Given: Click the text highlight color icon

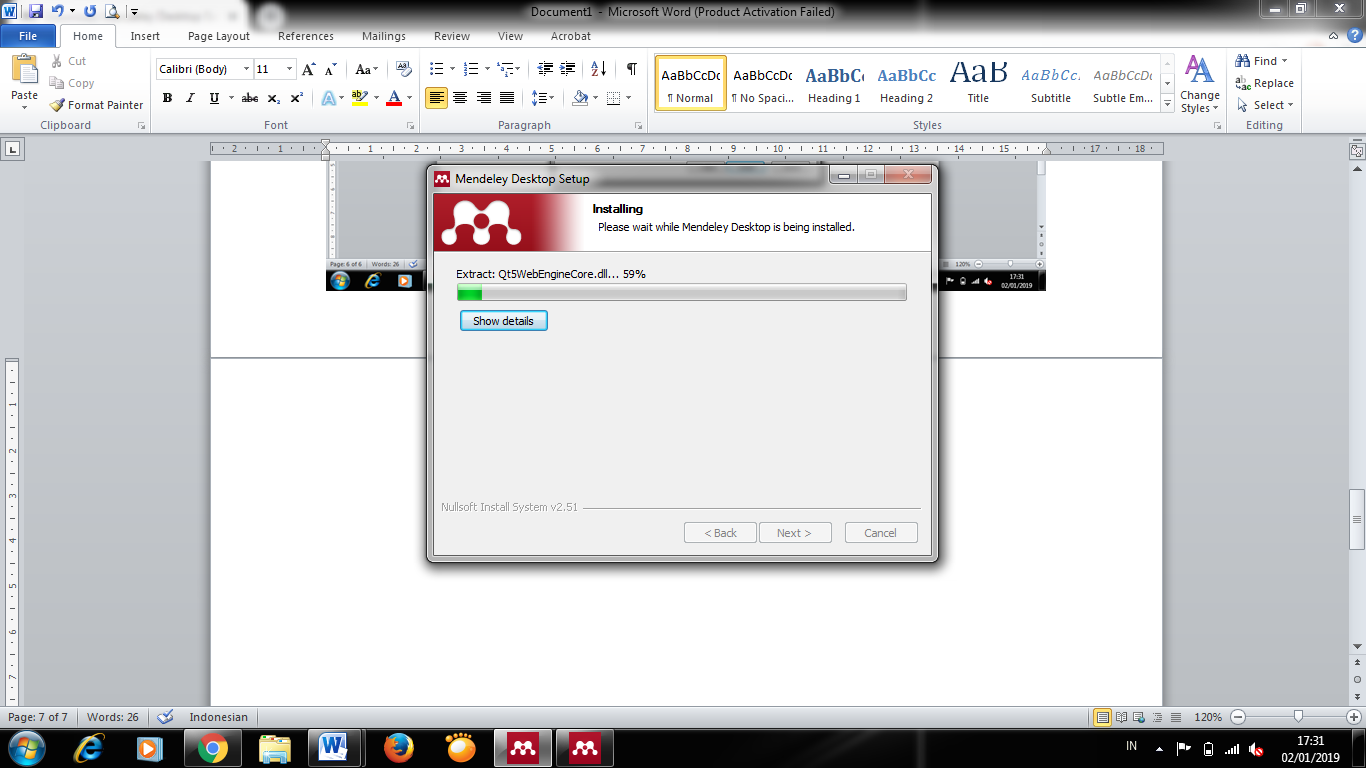Looking at the screenshot, I should pyautogui.click(x=359, y=98).
